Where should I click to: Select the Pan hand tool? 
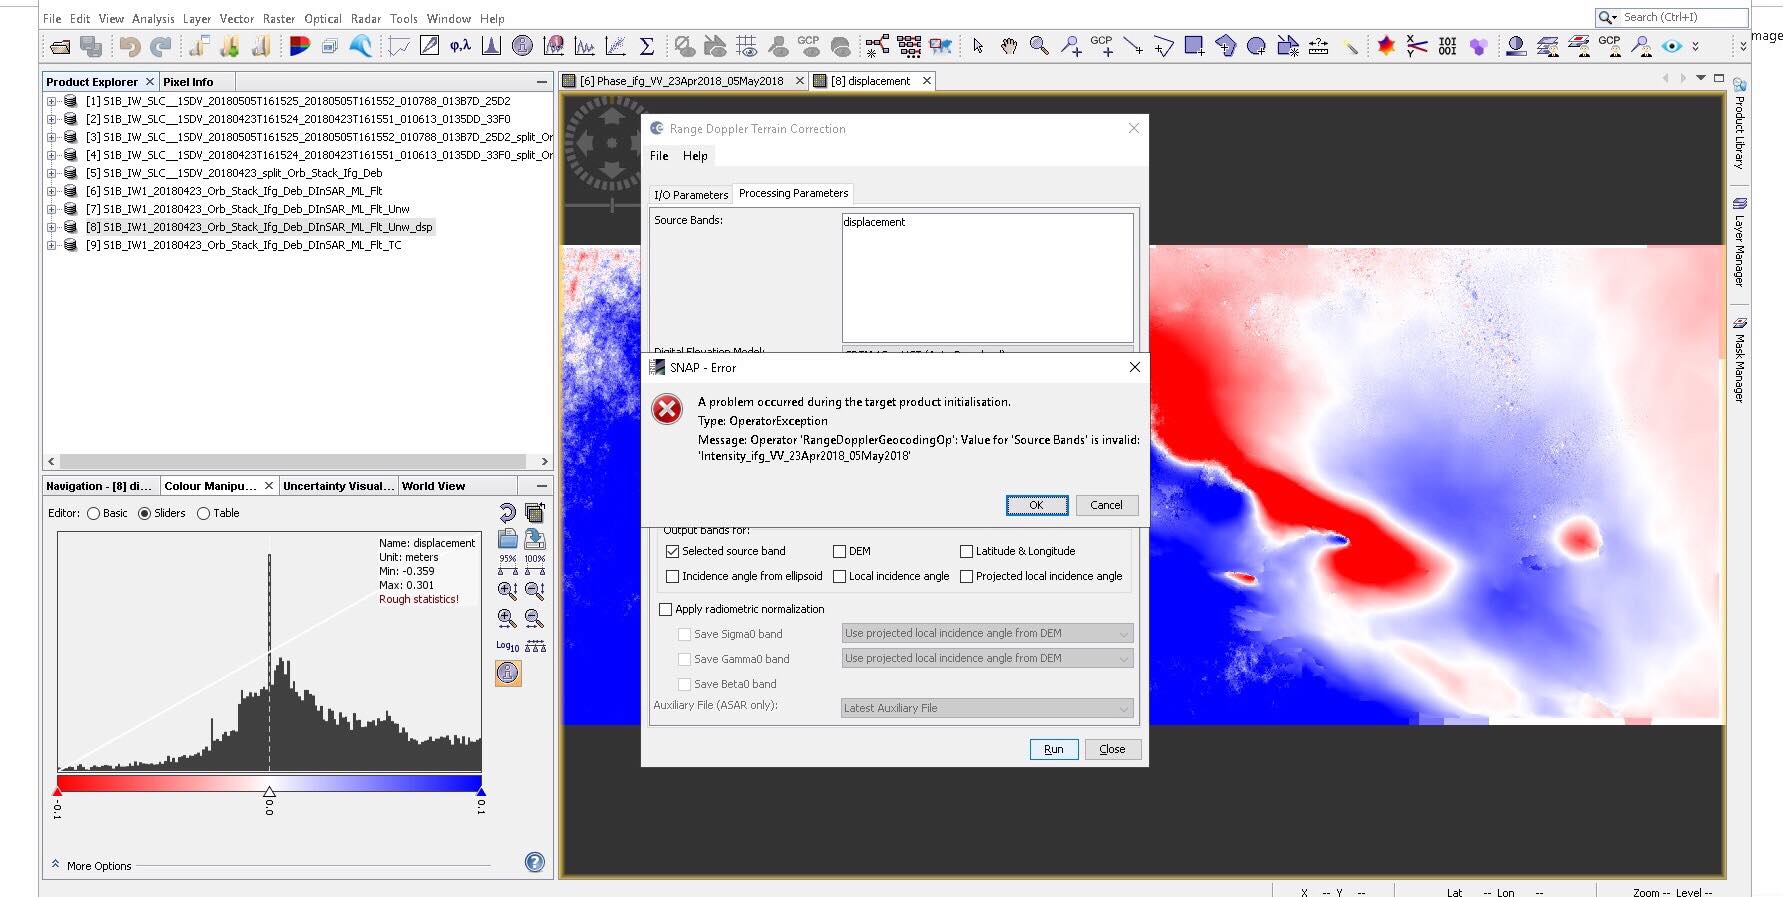click(x=1009, y=46)
